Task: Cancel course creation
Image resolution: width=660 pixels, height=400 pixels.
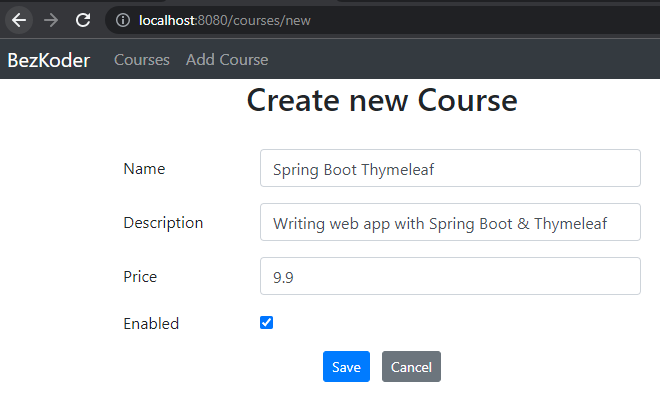Action: 411,367
